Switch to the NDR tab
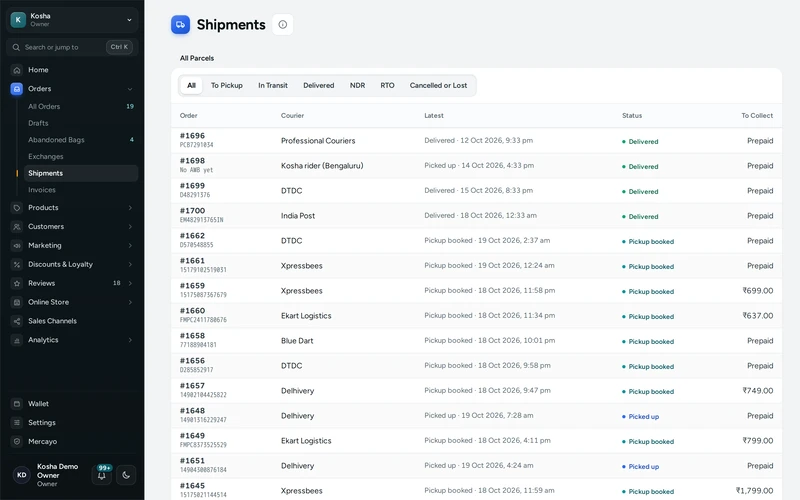 coord(358,85)
